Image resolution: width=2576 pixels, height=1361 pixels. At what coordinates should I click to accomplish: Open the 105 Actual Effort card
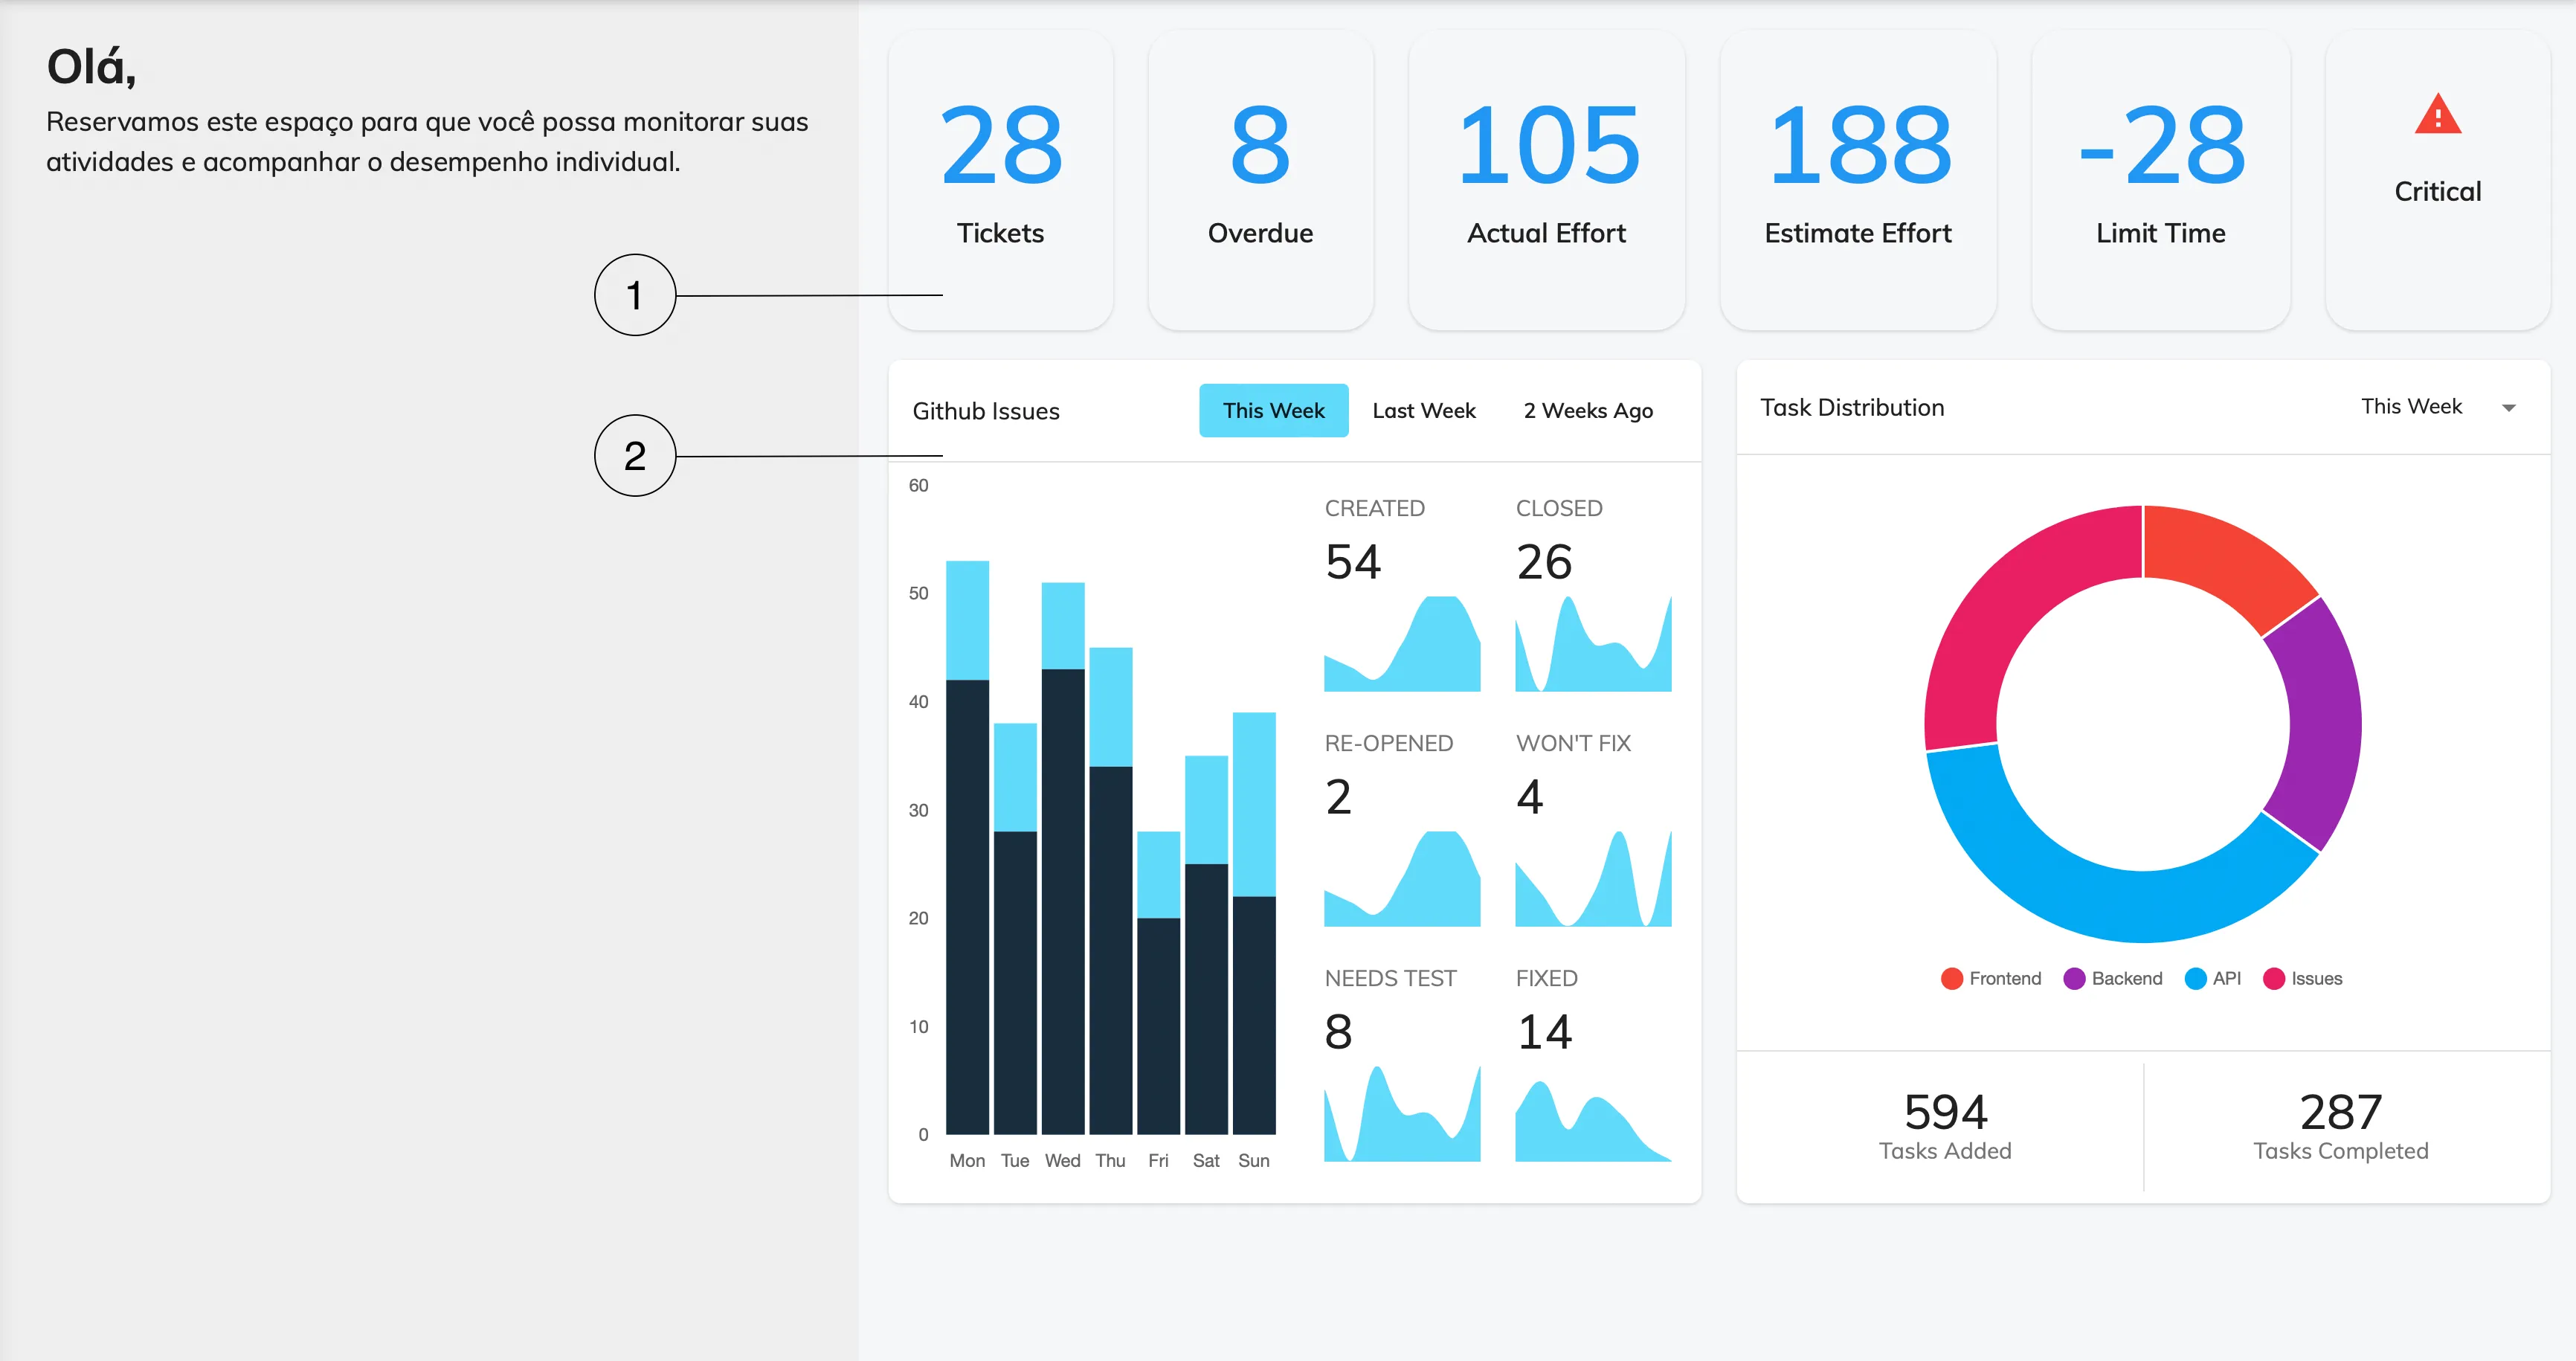click(1546, 180)
